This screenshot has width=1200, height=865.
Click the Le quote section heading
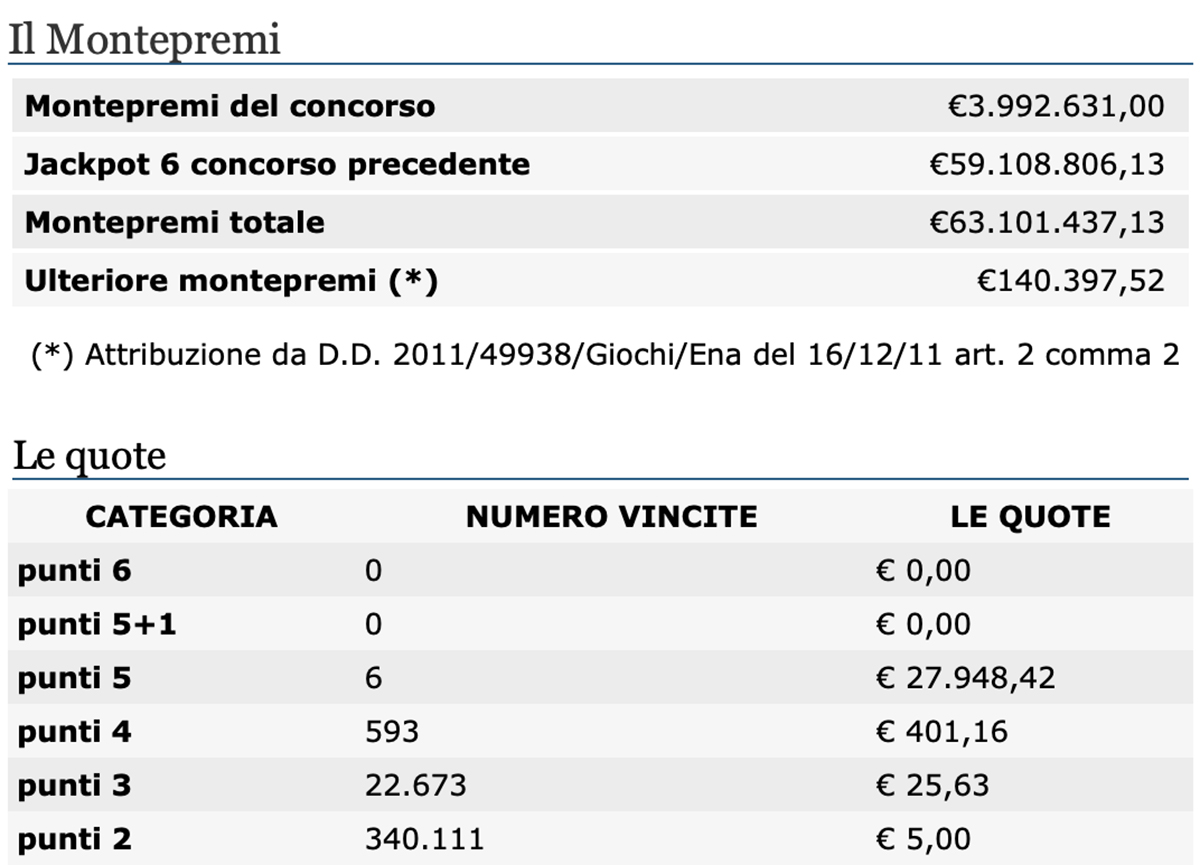(x=89, y=457)
